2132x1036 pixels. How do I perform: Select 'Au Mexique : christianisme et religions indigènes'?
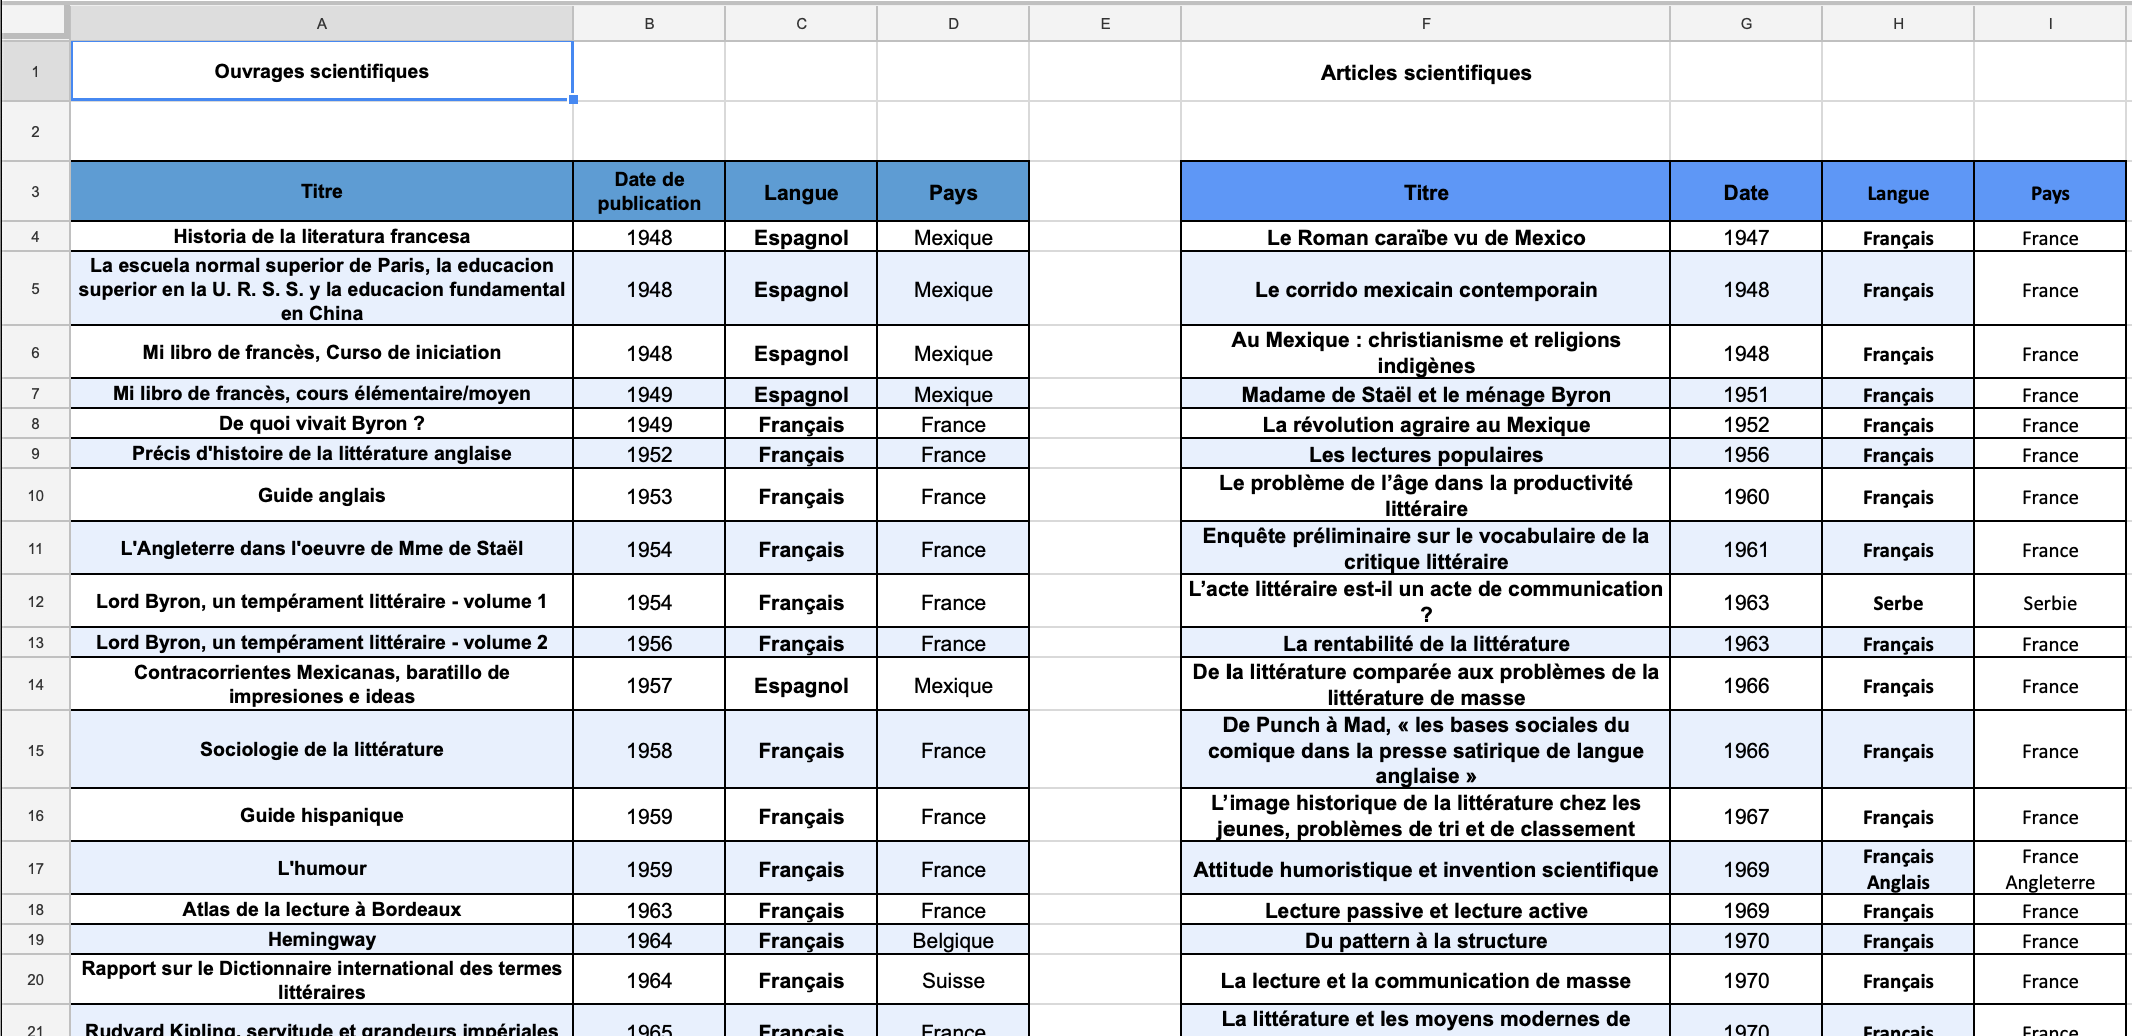pos(1425,352)
